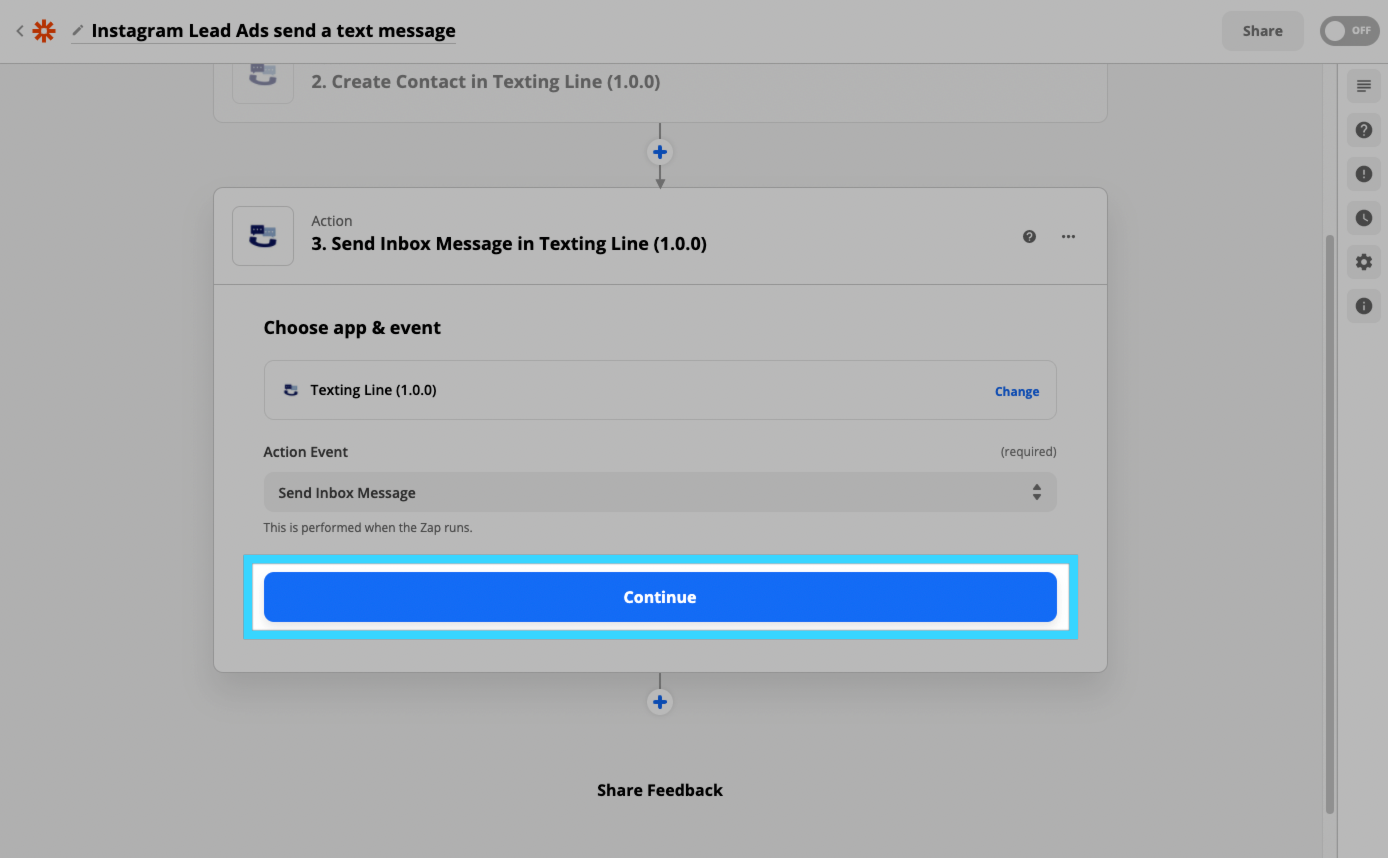Viewport: 1388px width, 858px height.
Task: Add a step between steps 2 and 3
Action: click(660, 152)
